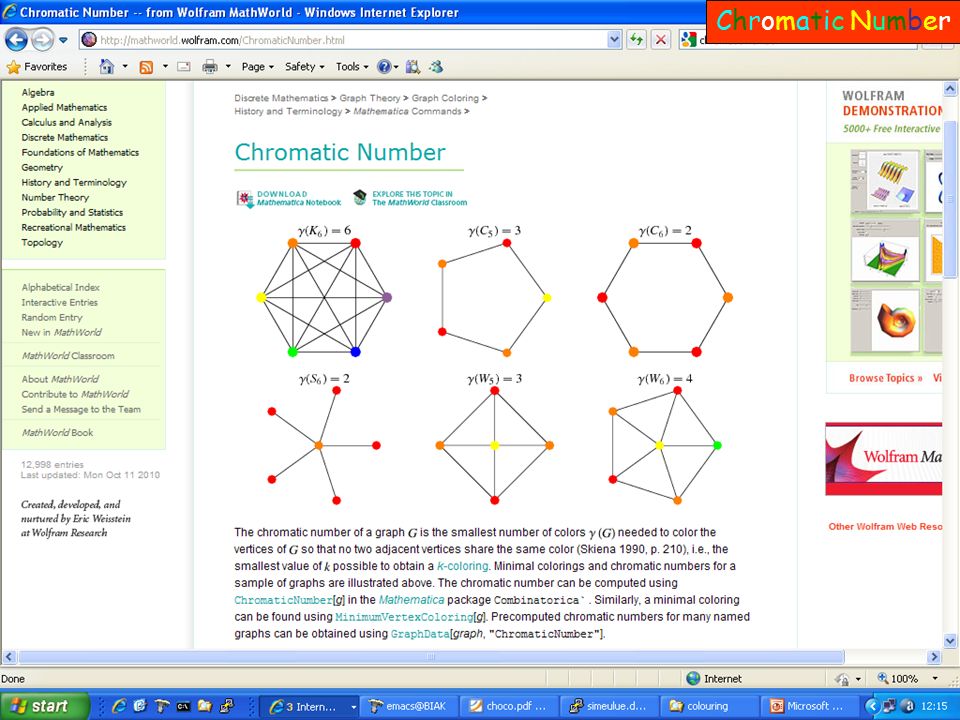Screen dimensions: 960x720
Task: Click the horizontal scrollbar right arrow
Action: (x=934, y=657)
